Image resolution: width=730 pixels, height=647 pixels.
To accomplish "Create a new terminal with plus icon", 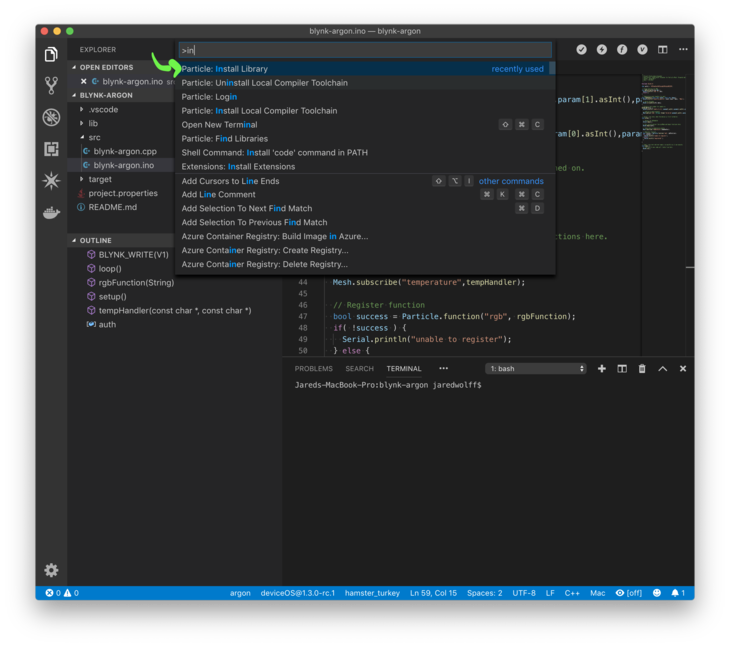I will [x=602, y=369].
